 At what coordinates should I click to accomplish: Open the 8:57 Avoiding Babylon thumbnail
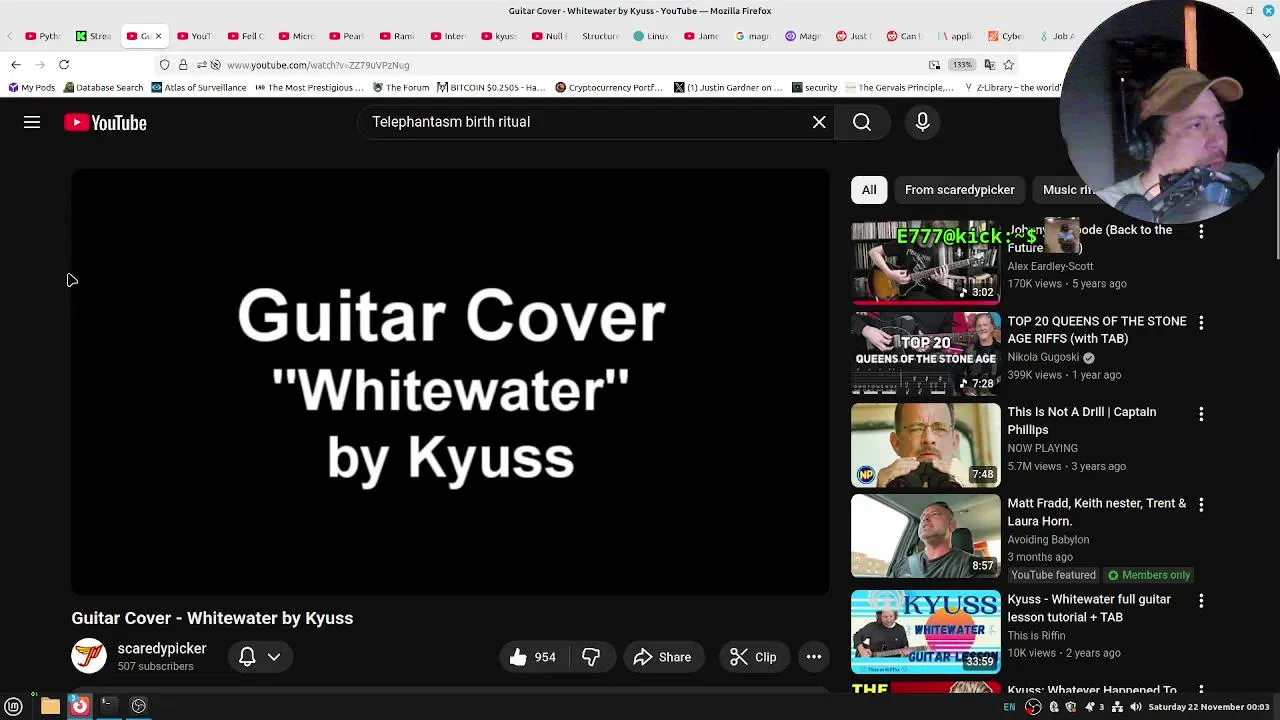coord(925,536)
